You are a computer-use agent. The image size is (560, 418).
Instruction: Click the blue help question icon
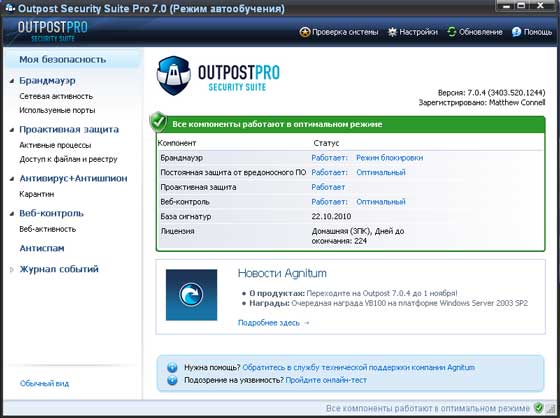516,32
